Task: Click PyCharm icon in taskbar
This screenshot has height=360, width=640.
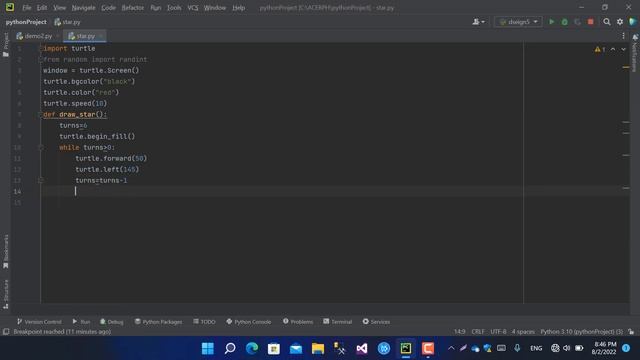Action: [x=406, y=348]
